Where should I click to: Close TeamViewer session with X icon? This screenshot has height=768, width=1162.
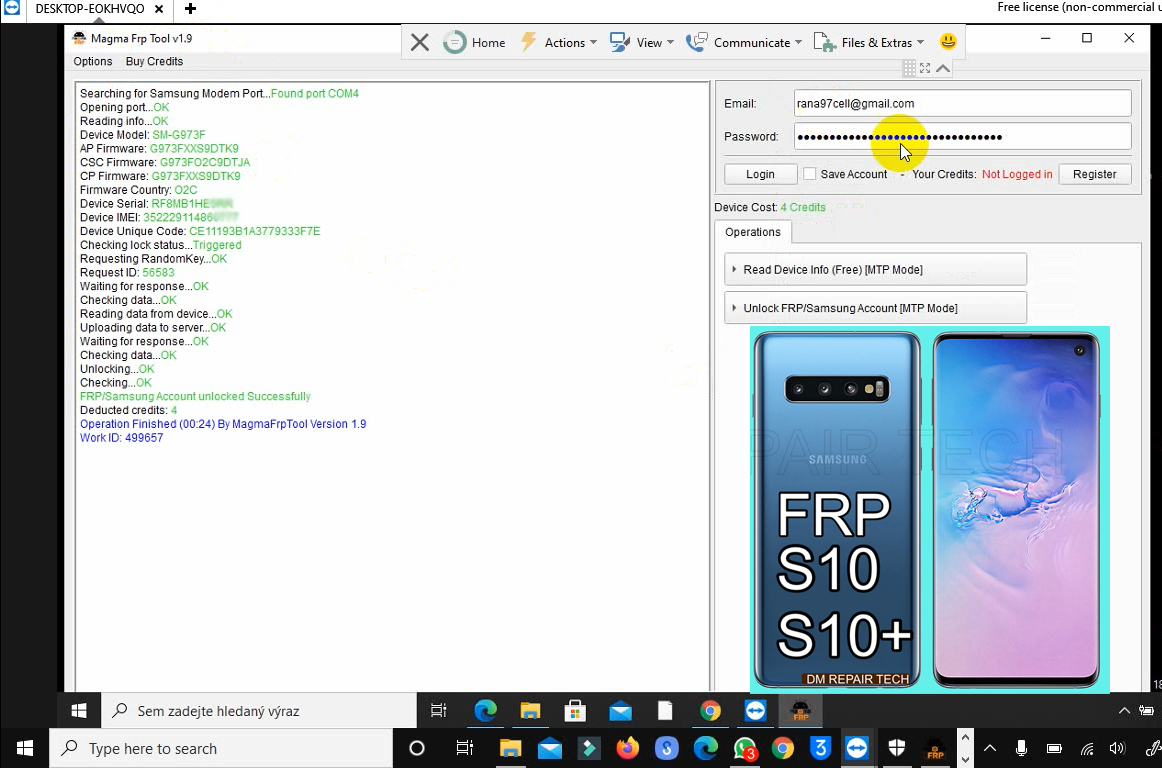coord(419,42)
